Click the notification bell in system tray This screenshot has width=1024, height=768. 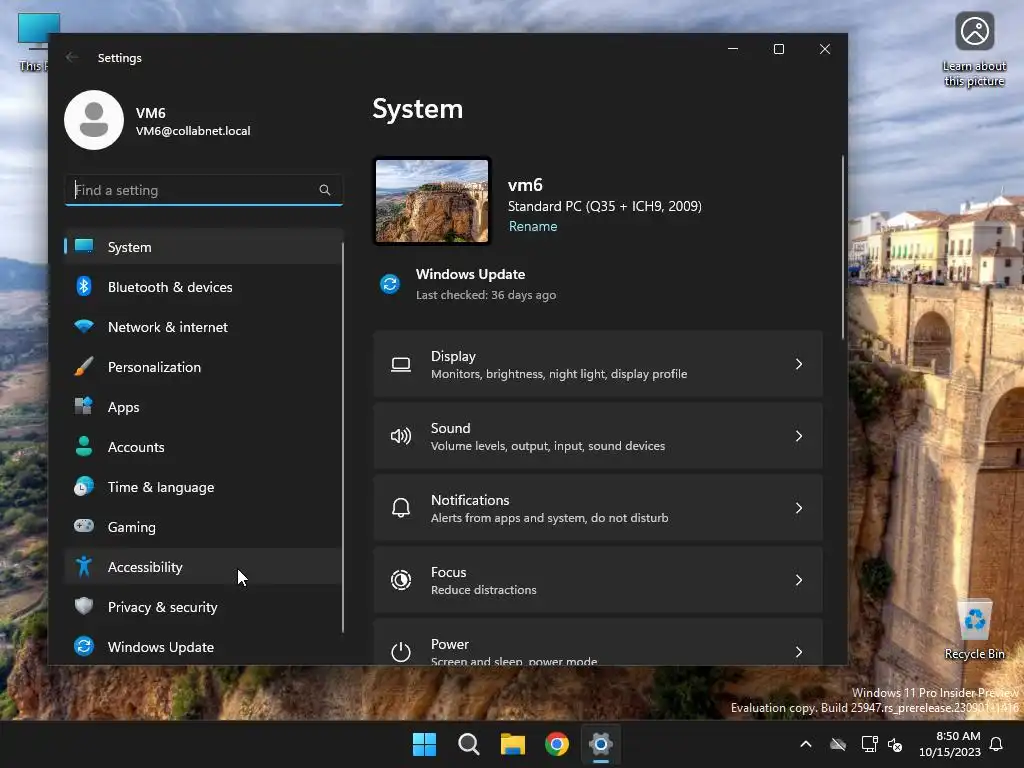(x=997, y=744)
